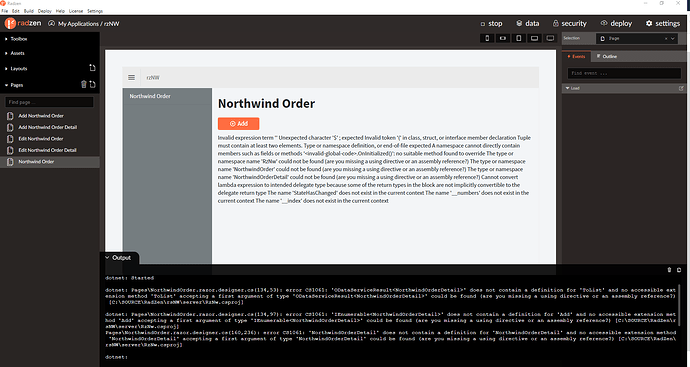This screenshot has width=690, height=367.
Task: Open the Deploy menu in menu bar
Action: coord(44,11)
